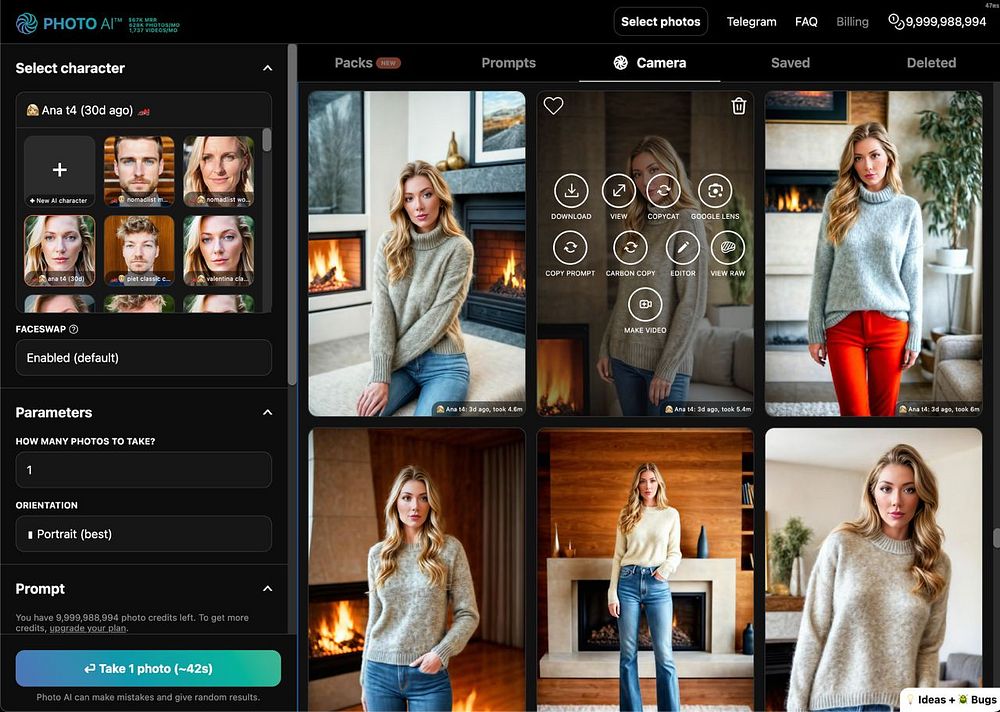Switch to the Packs tab

[367, 63]
